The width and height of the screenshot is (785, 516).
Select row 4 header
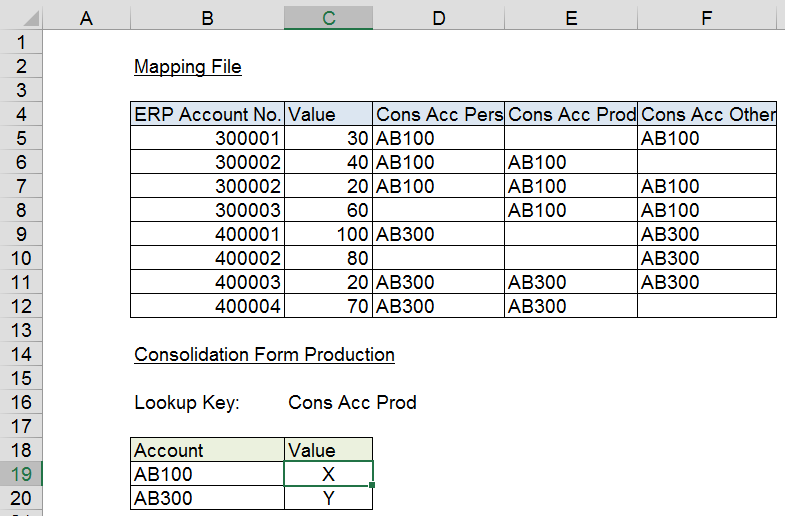[21, 114]
